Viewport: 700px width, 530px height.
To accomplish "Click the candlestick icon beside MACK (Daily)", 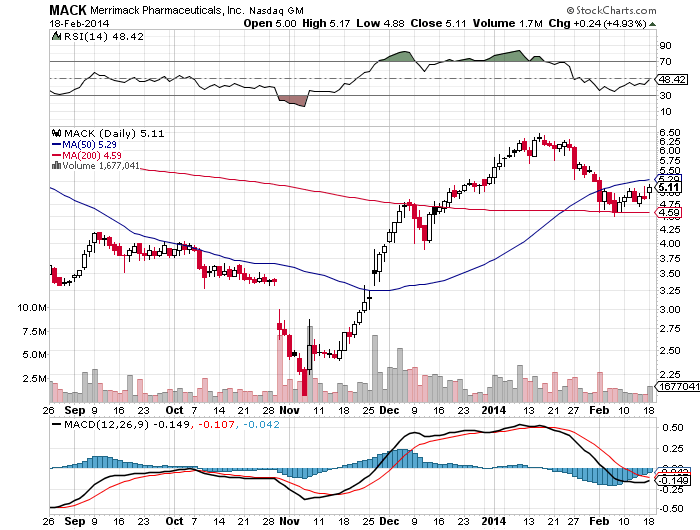I will [x=56, y=133].
